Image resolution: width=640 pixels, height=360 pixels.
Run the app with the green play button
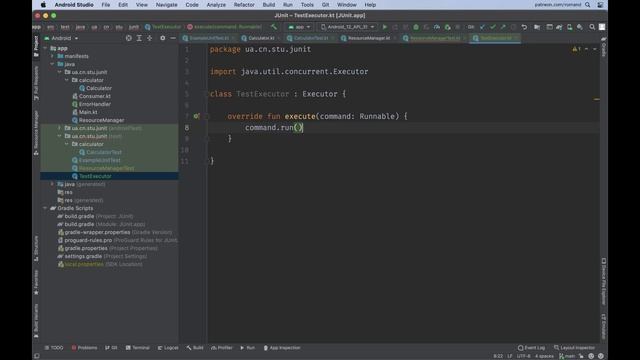pyautogui.click(x=384, y=27)
